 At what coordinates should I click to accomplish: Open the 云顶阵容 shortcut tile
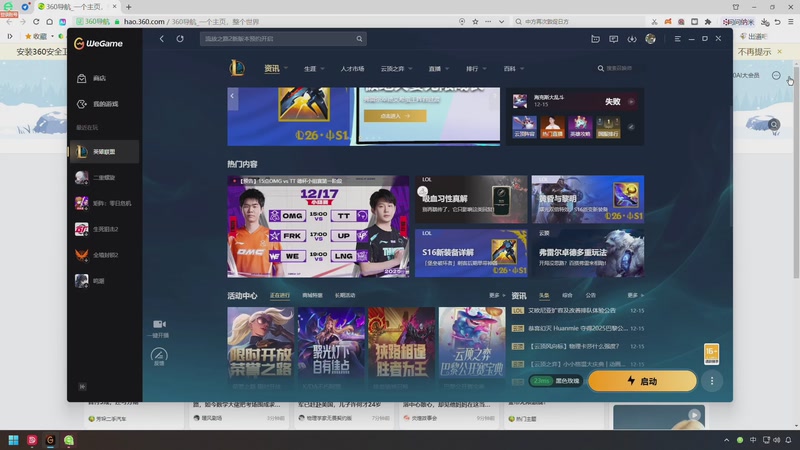click(x=524, y=127)
